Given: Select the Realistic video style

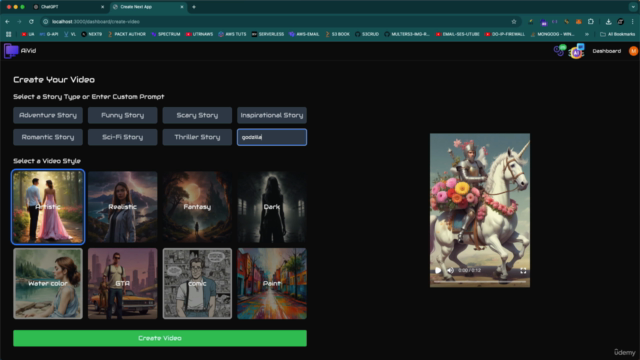Looking at the screenshot, I should click(122, 207).
